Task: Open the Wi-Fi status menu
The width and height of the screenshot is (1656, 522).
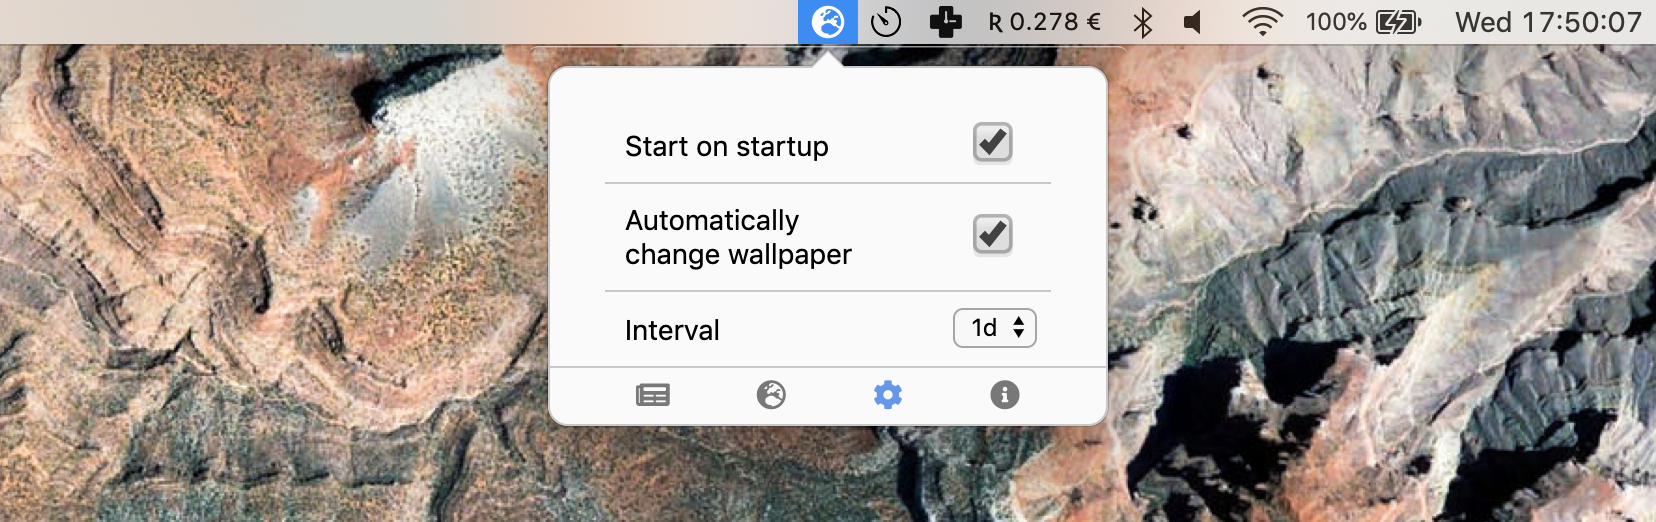Action: [x=1263, y=22]
